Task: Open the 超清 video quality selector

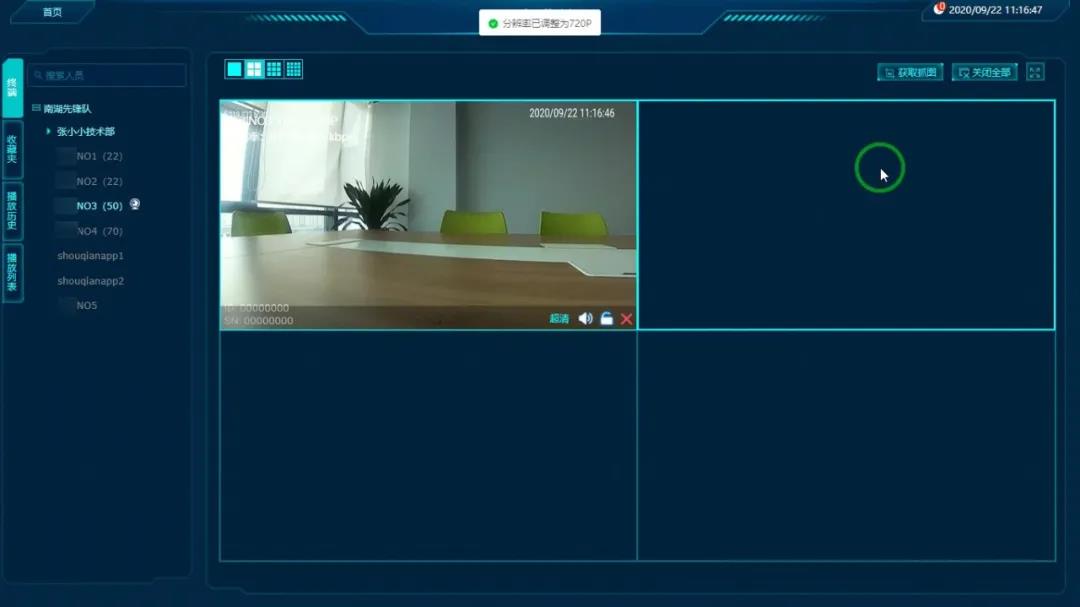Action: click(559, 319)
